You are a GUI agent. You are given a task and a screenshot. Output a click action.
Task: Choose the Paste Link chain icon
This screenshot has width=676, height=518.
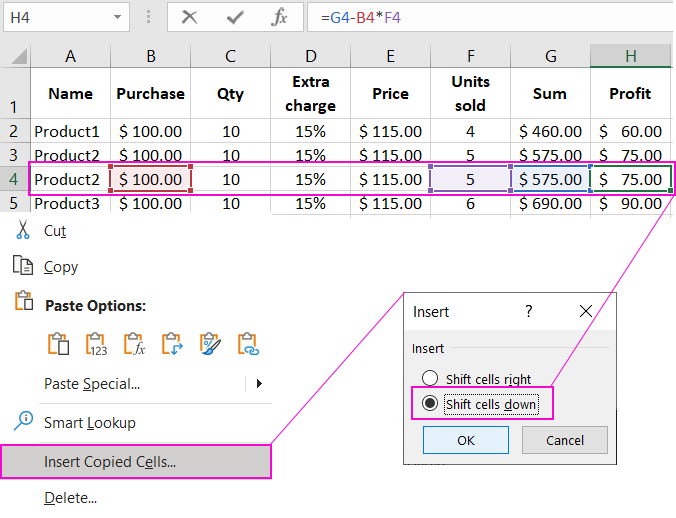pyautogui.click(x=248, y=344)
